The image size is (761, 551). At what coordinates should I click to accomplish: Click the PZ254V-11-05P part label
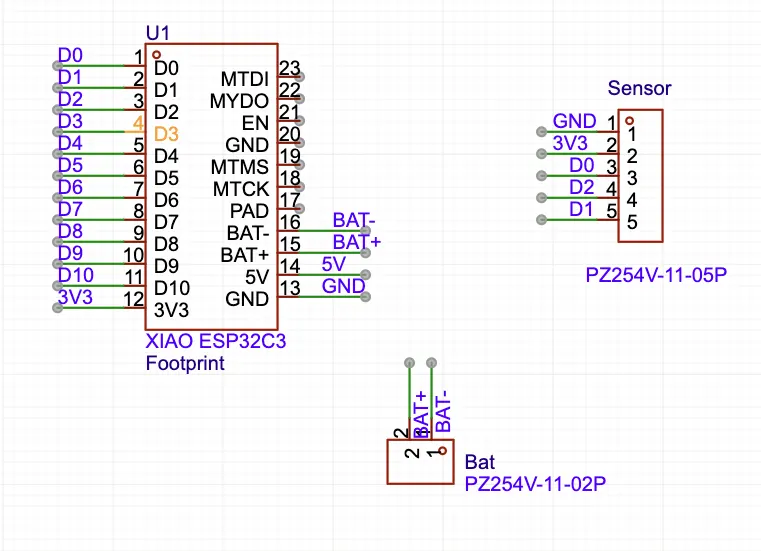click(656, 275)
